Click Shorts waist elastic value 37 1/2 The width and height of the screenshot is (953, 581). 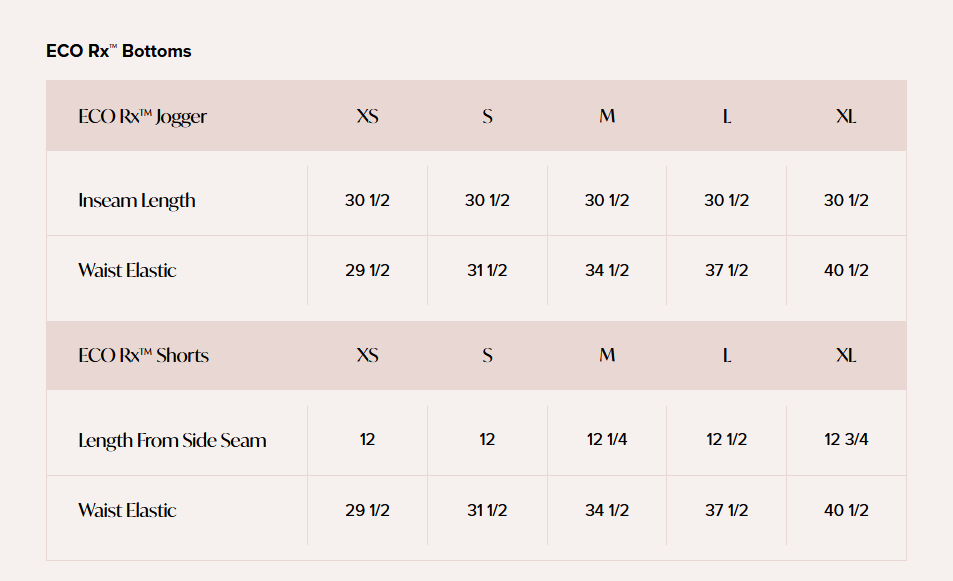coord(727,510)
